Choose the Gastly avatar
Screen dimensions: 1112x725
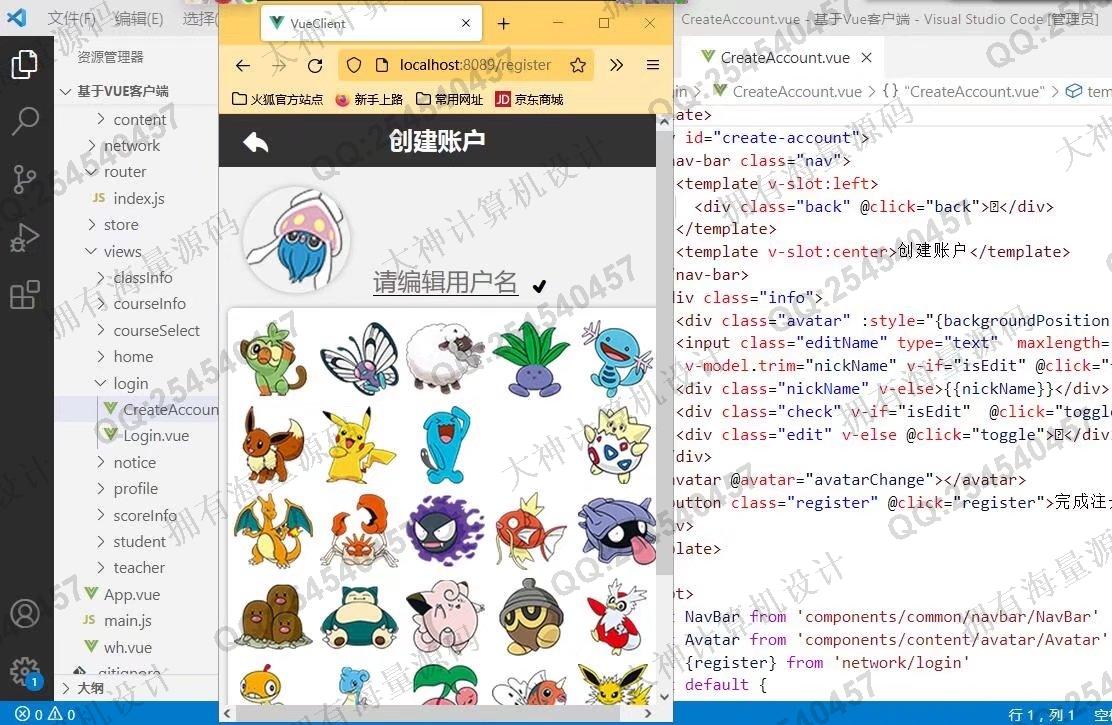pos(445,530)
